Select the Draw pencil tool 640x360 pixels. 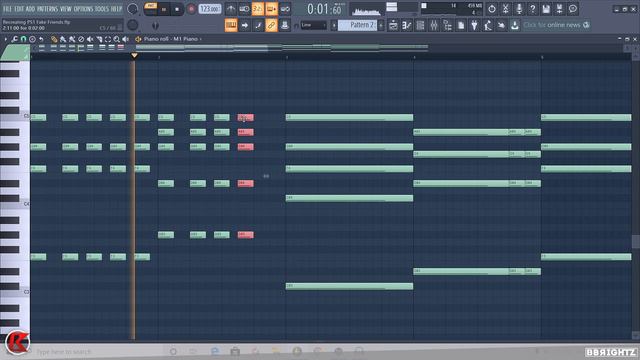[x=54, y=39]
